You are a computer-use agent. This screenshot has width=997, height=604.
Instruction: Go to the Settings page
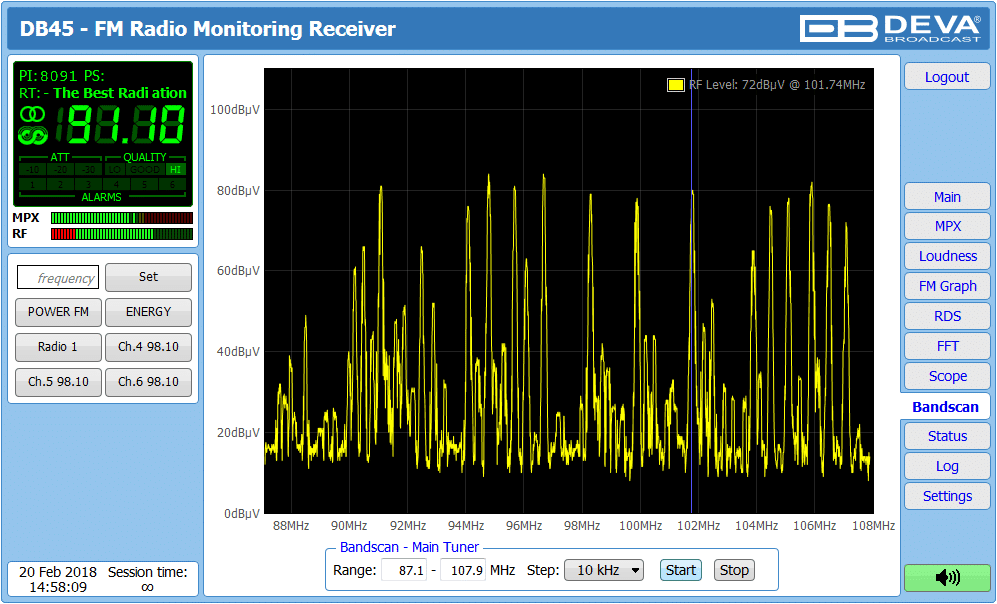(947, 496)
